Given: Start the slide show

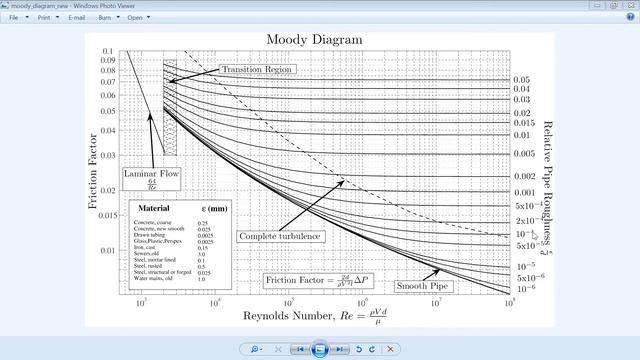Looking at the screenshot, I should click(320, 349).
